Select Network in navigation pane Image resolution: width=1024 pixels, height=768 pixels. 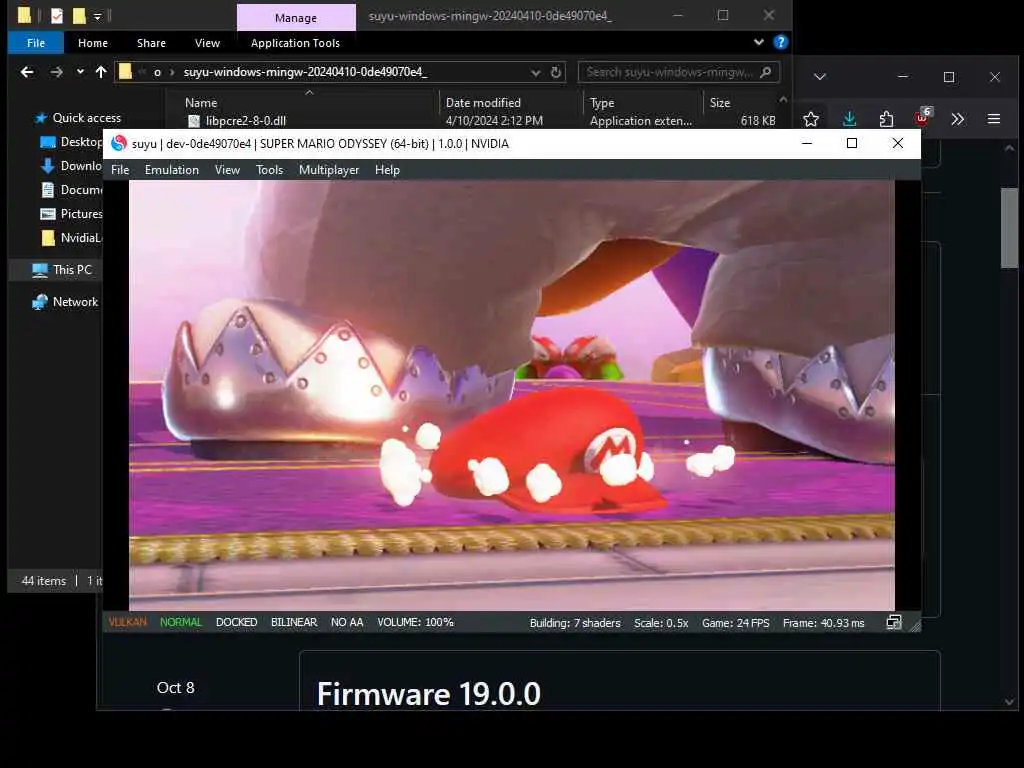pos(65,302)
